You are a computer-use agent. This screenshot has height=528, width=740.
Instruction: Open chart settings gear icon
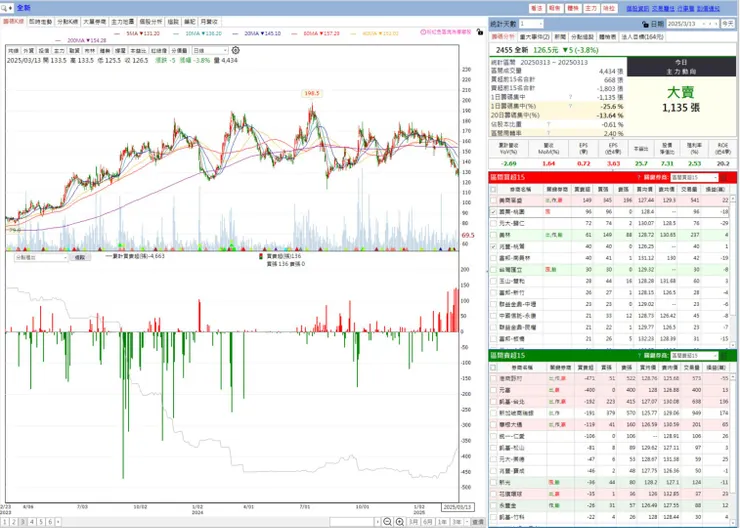pos(235,50)
